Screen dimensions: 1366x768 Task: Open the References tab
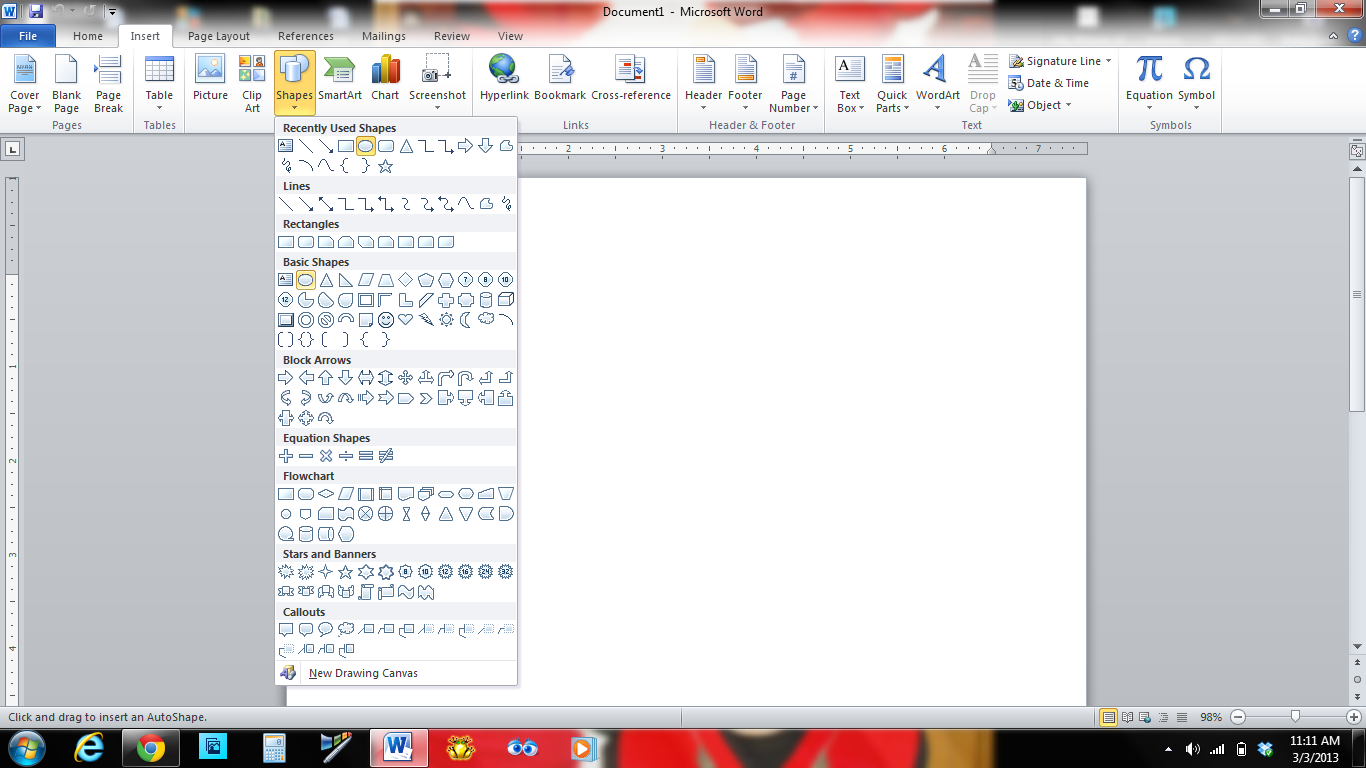coord(306,36)
